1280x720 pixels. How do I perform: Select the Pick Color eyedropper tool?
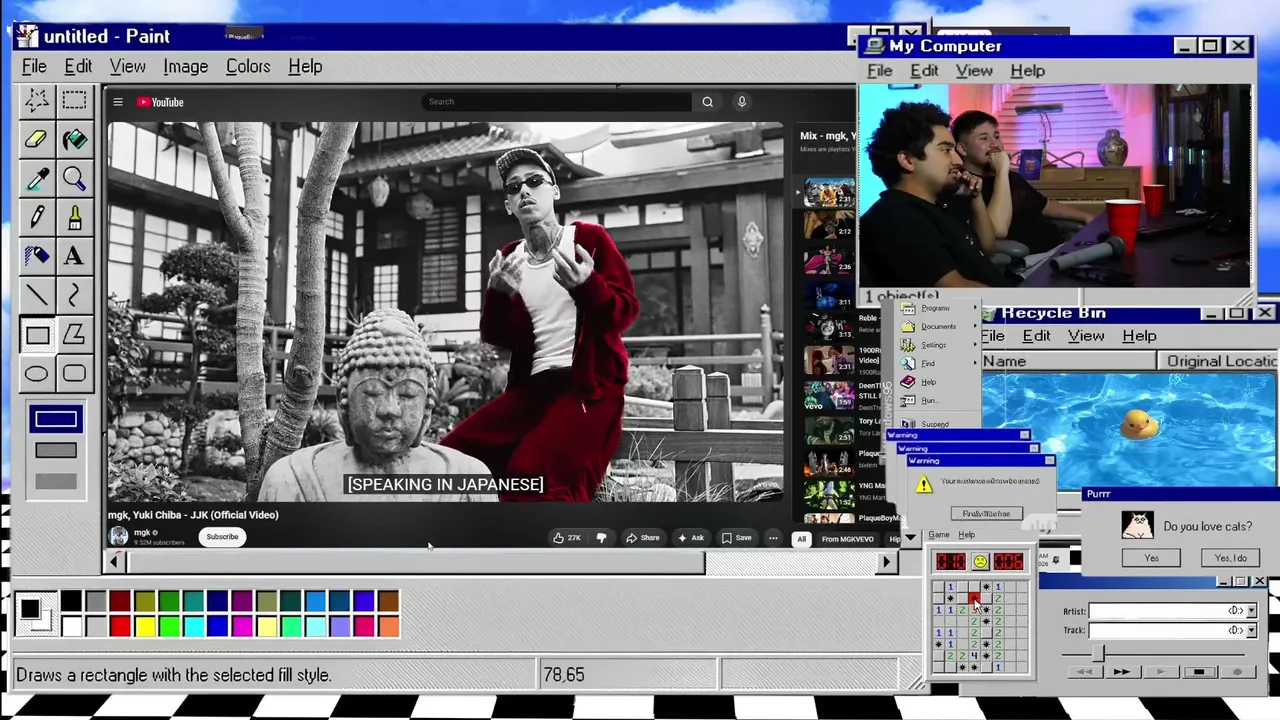tap(37, 178)
